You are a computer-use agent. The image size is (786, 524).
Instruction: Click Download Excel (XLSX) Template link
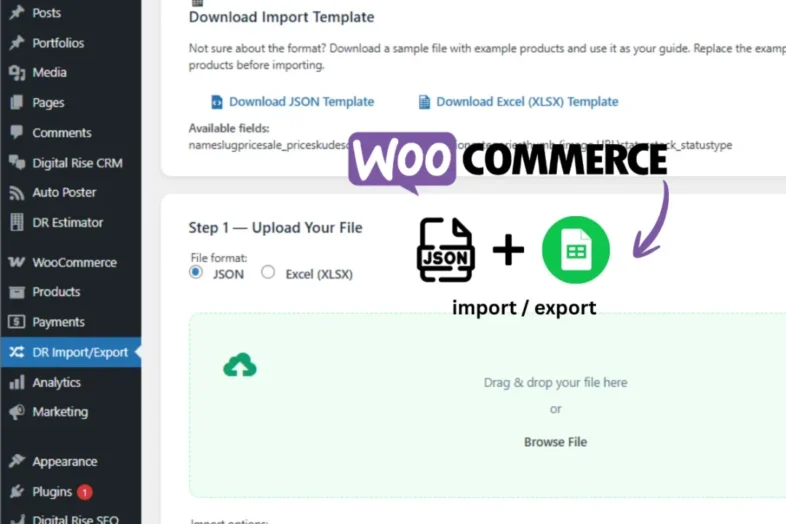527,102
